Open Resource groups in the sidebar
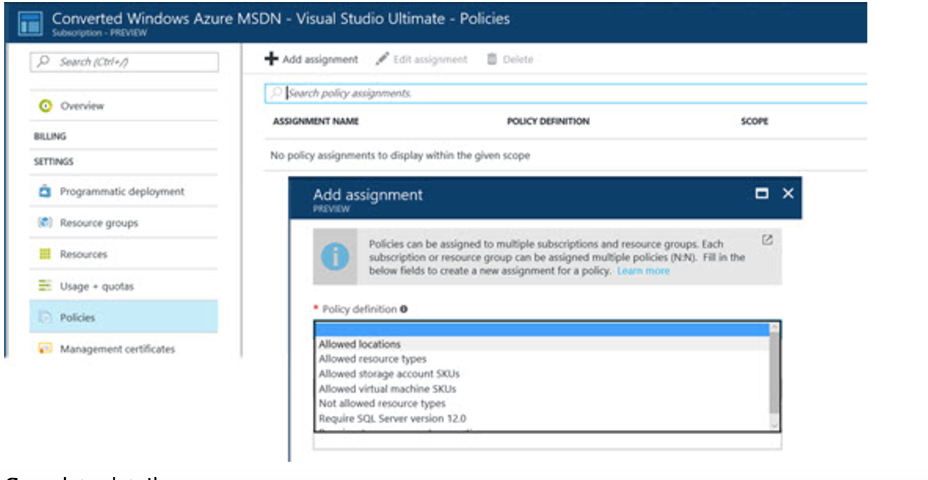Screen dimensions: 928x480 tap(98, 223)
